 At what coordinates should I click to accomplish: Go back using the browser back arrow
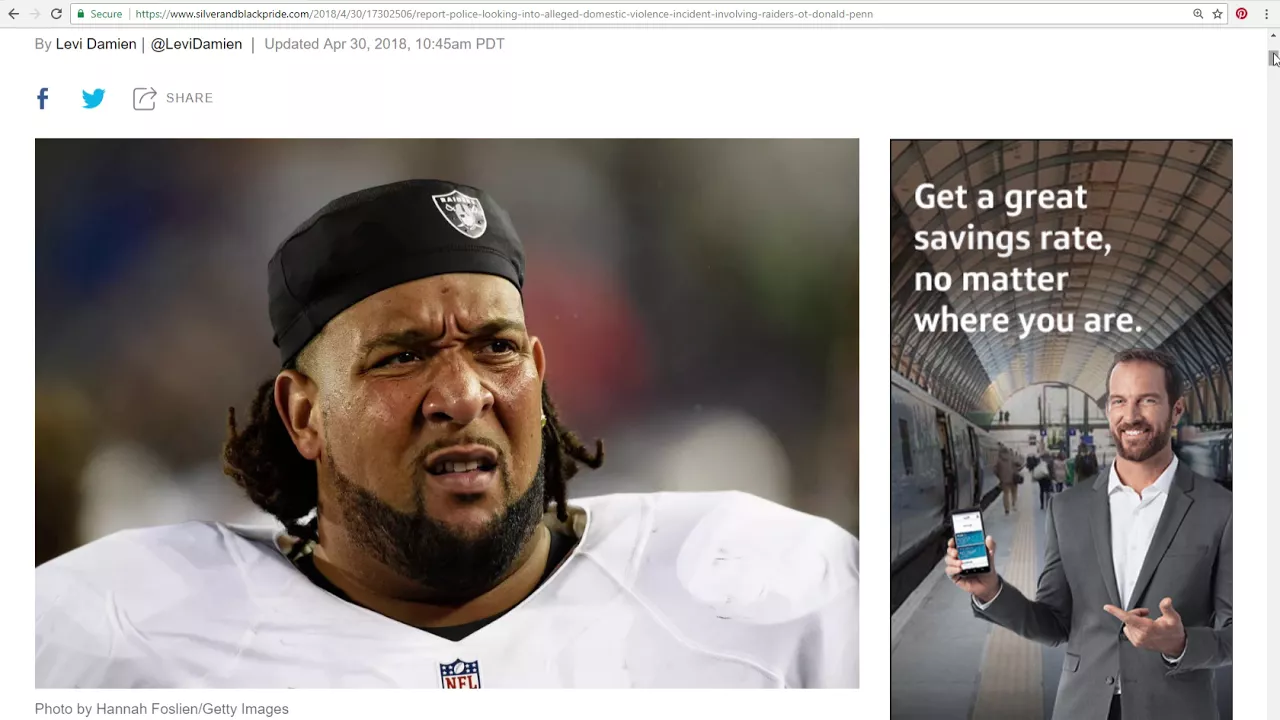click(13, 14)
